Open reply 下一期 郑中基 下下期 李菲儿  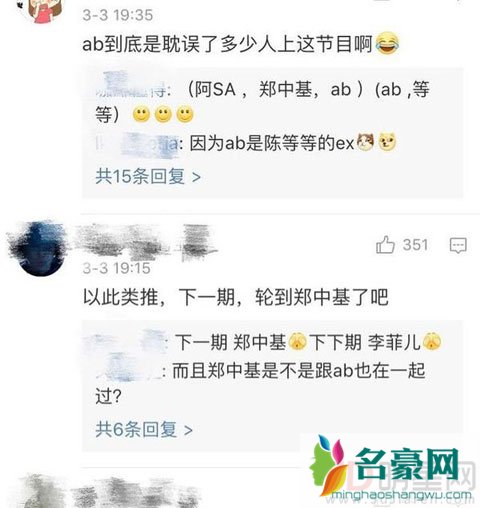tap(308, 342)
